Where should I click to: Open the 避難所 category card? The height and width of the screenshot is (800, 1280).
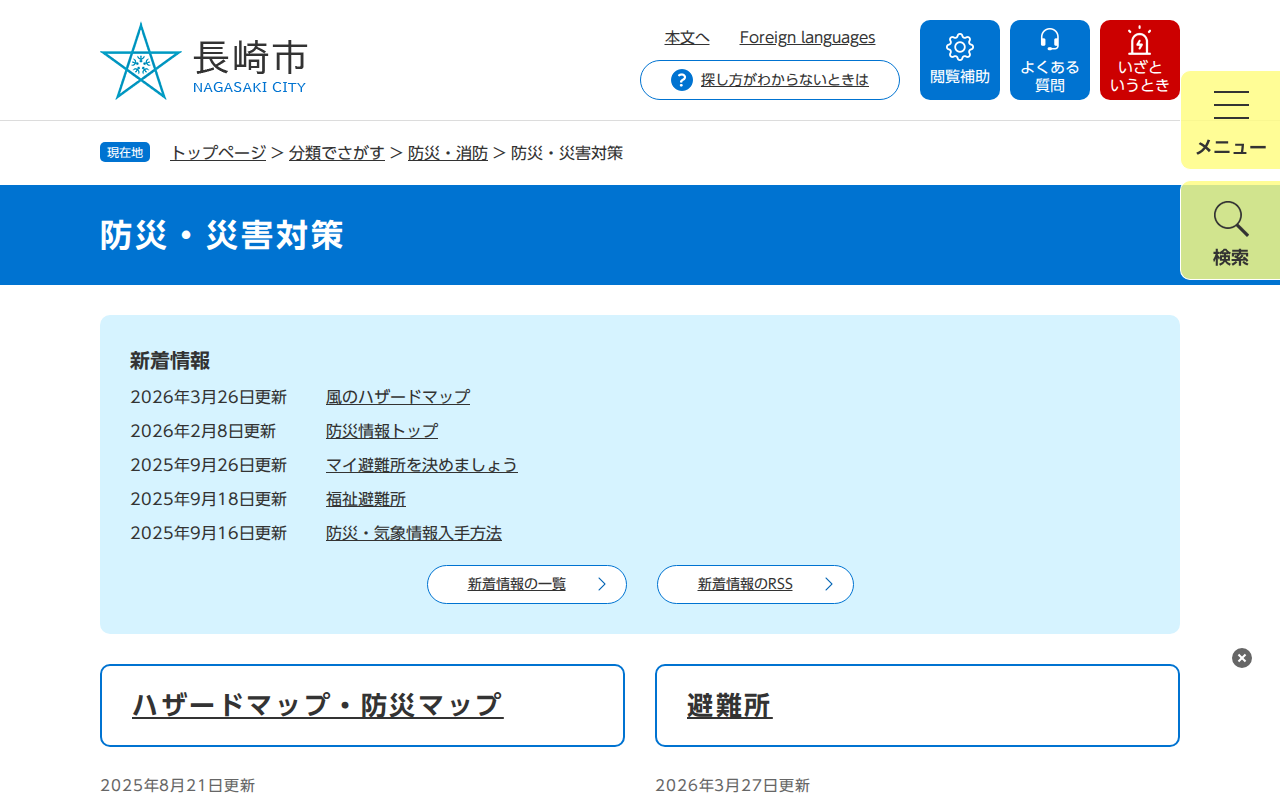(x=917, y=705)
